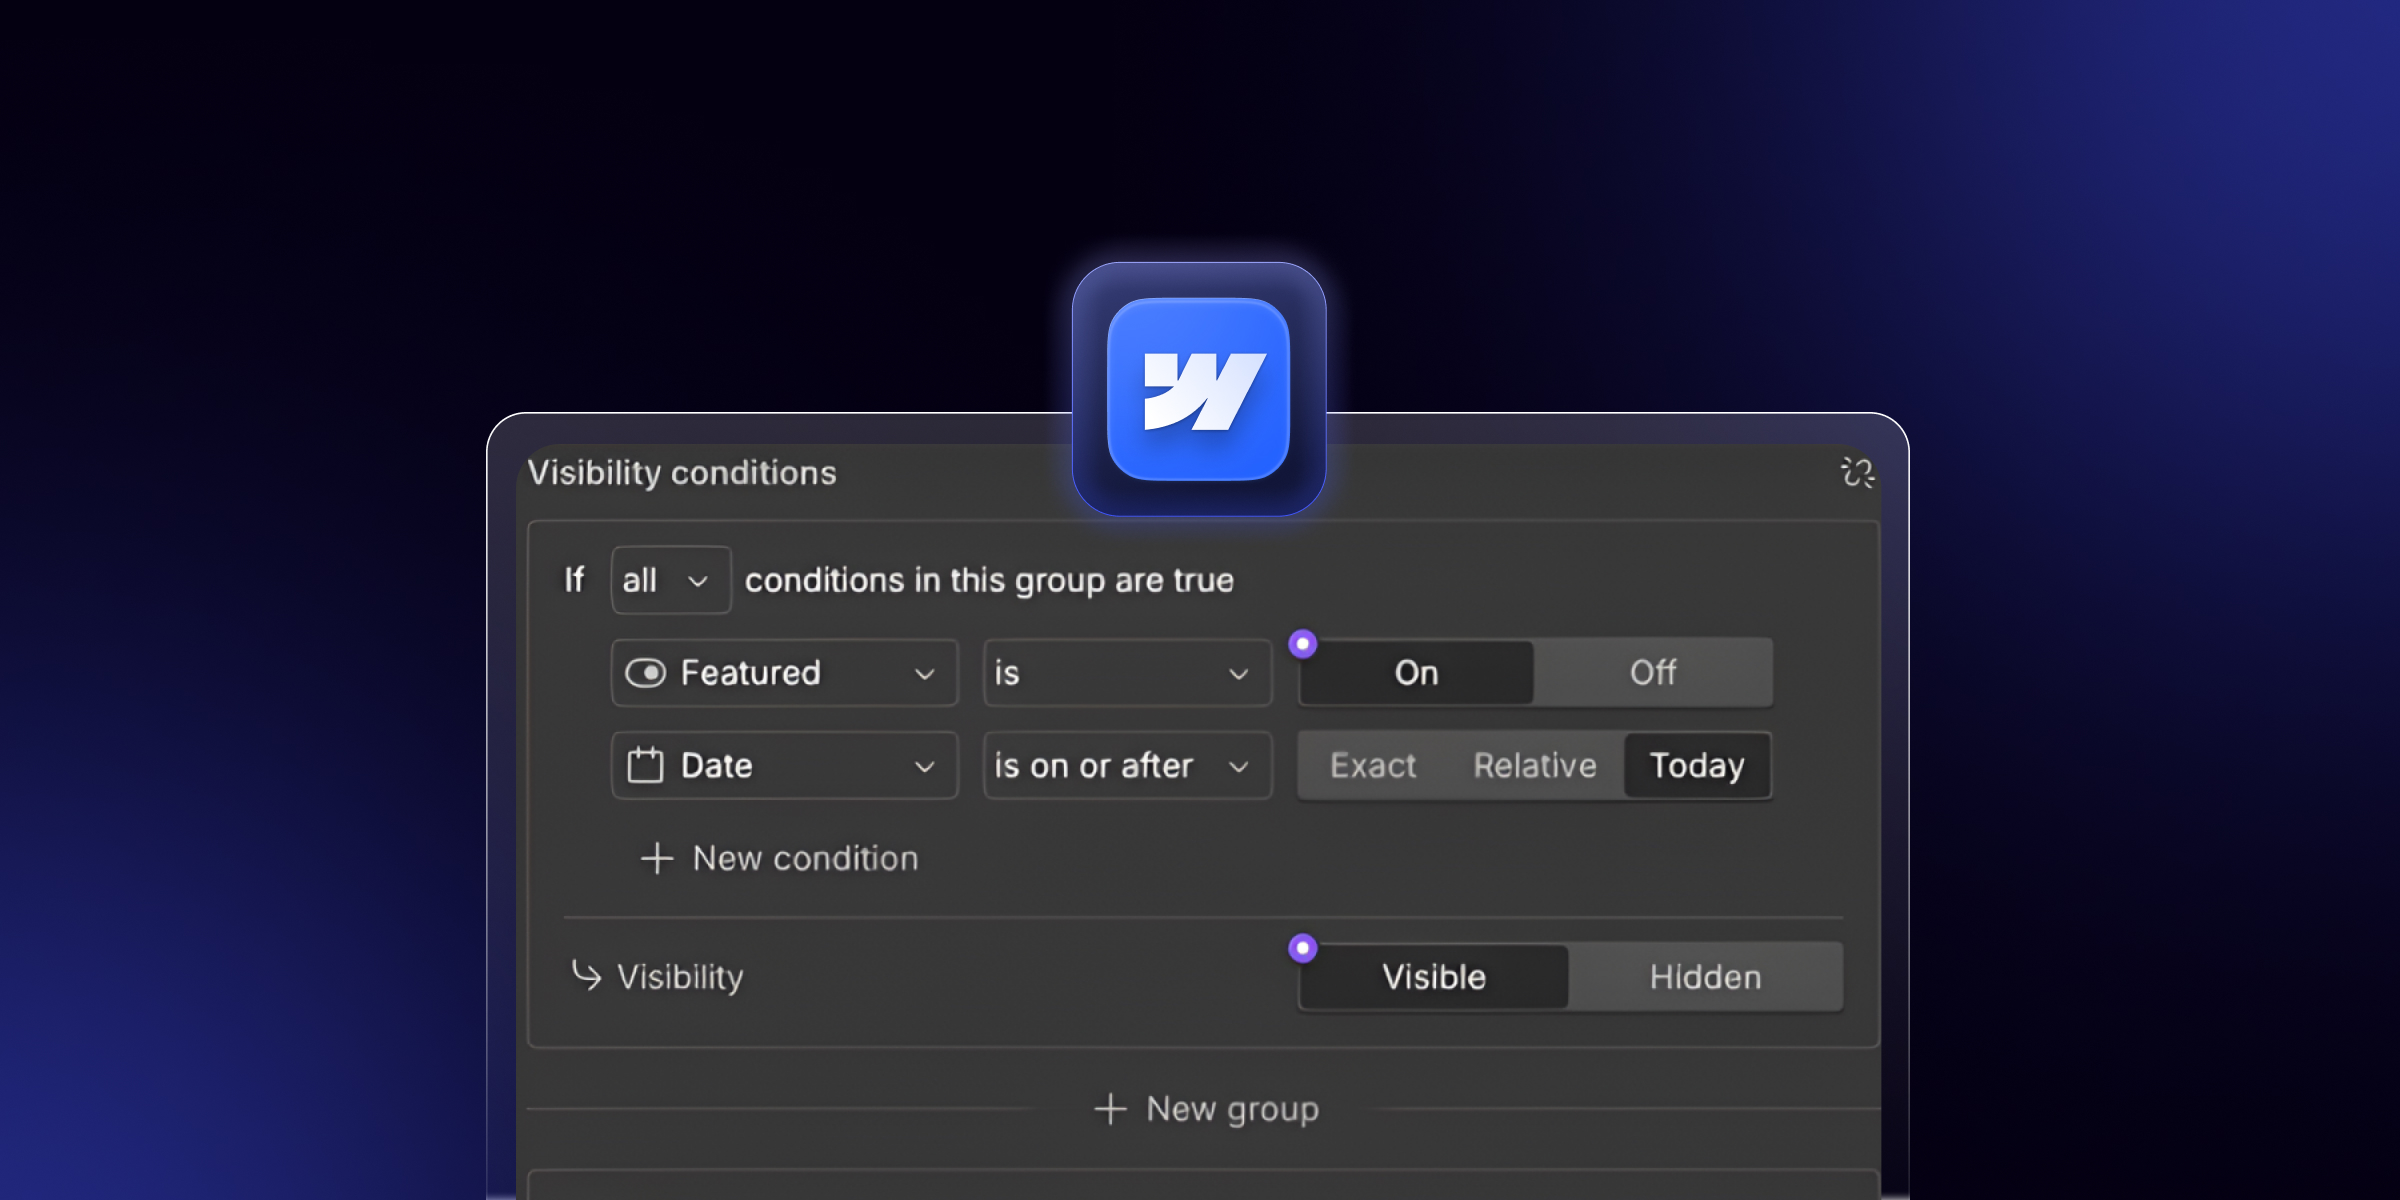2400x1200 pixels.
Task: Set visibility to Visible
Action: pos(1434,977)
